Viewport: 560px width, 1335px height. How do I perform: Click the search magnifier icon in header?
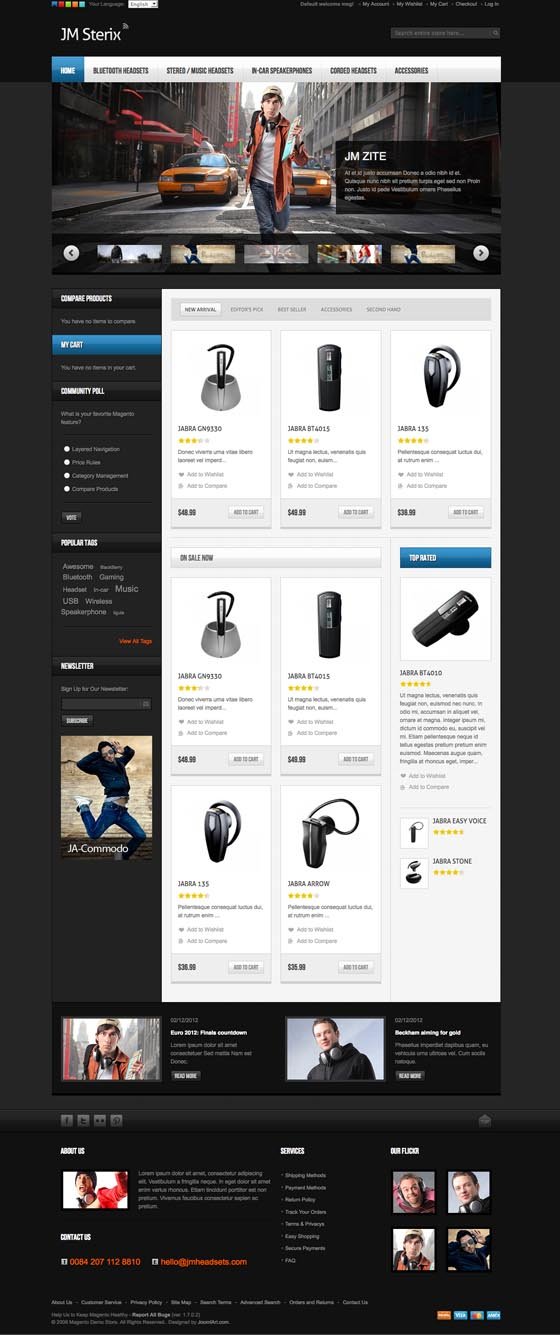point(496,33)
